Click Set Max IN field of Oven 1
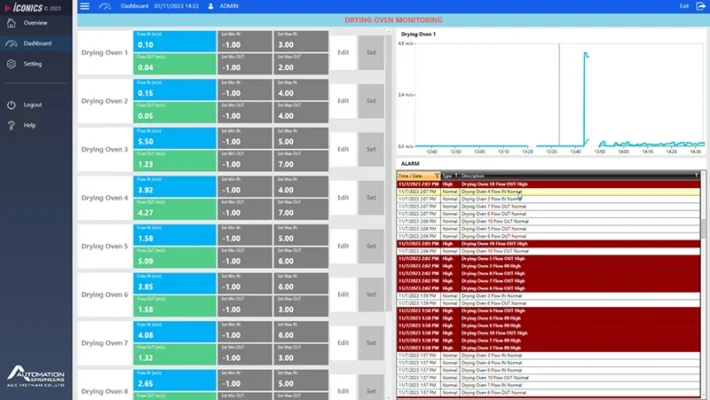 pyautogui.click(x=301, y=44)
